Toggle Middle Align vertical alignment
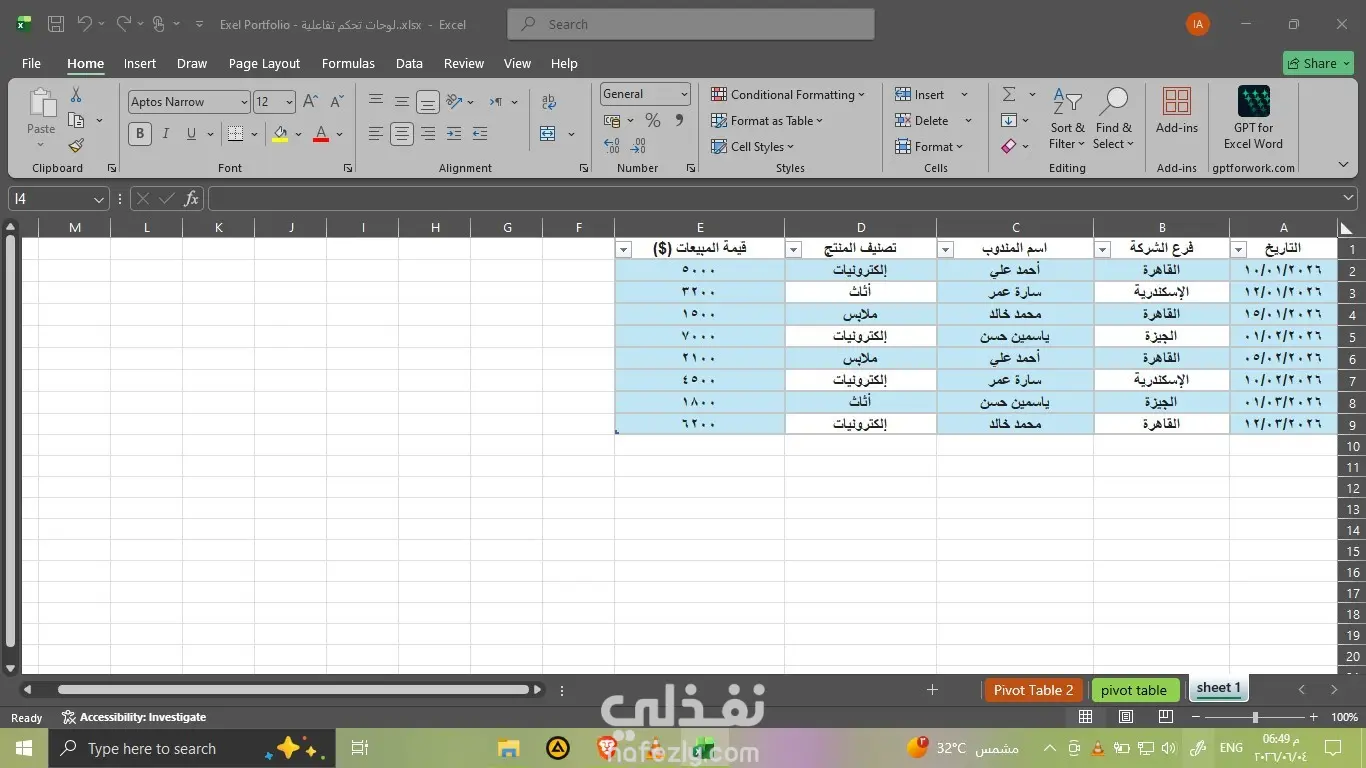This screenshot has height=768, width=1366. pos(402,102)
